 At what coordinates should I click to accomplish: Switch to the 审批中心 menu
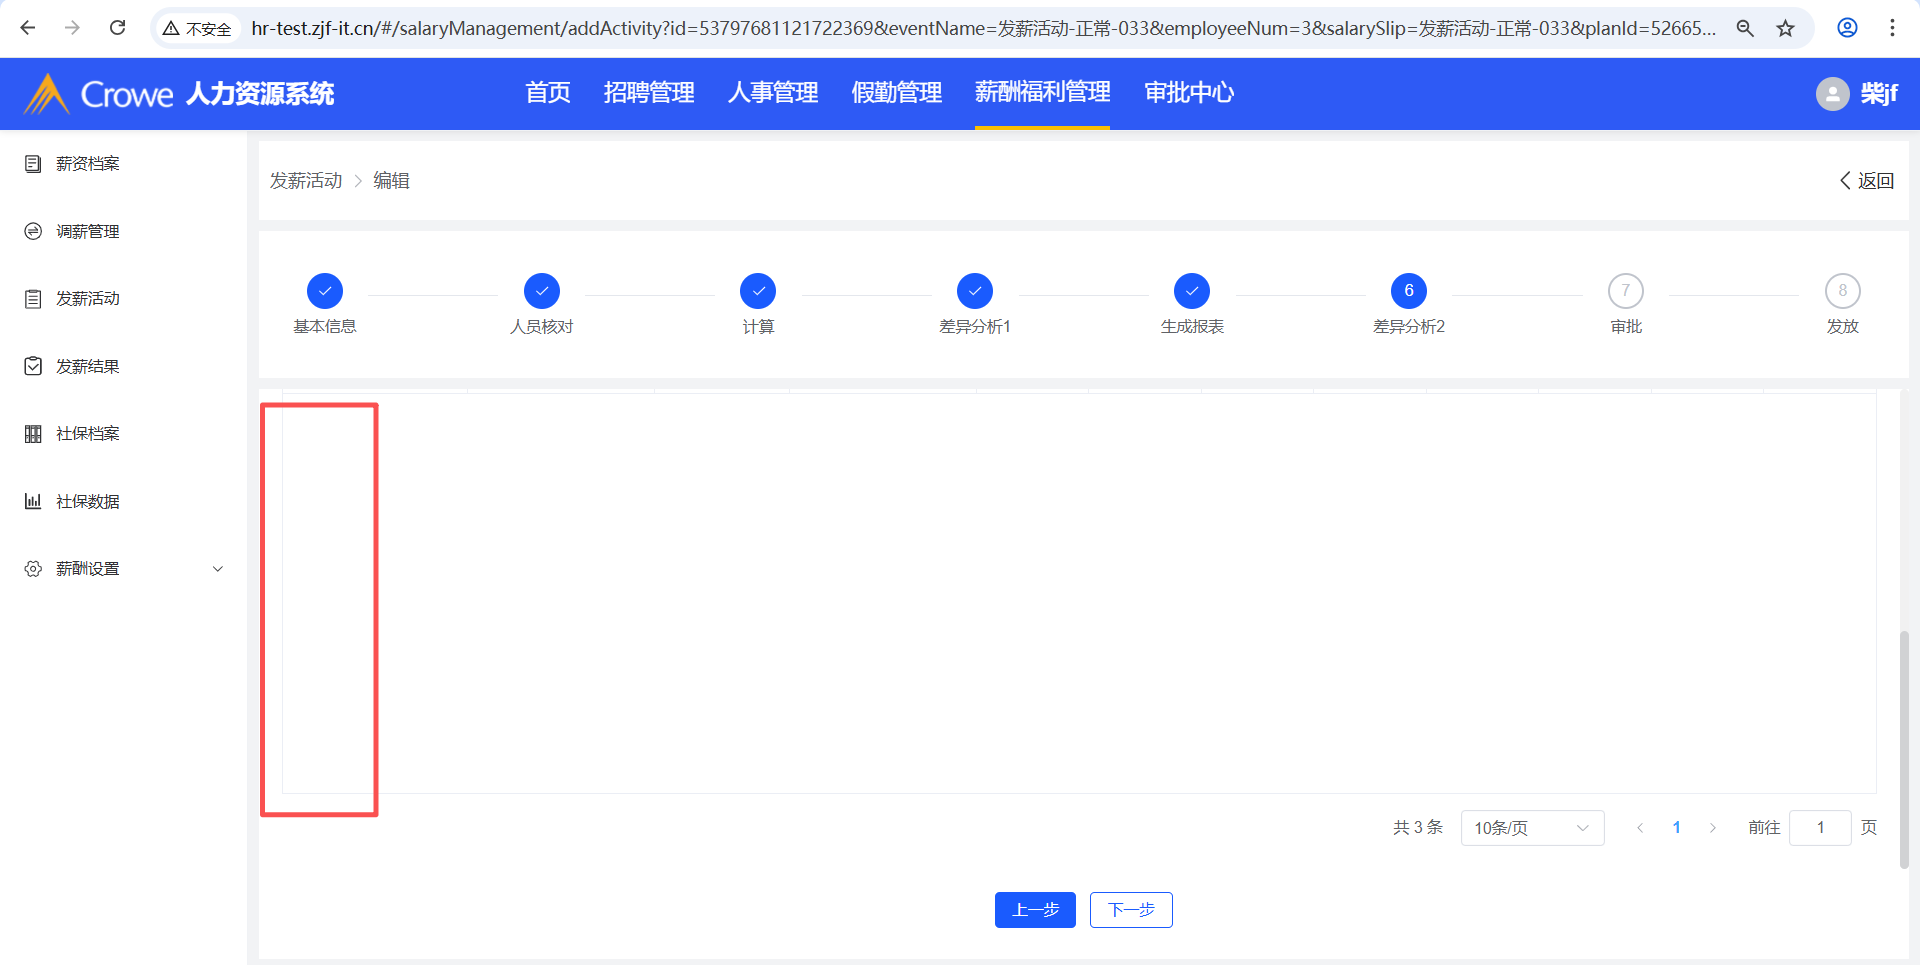(x=1188, y=93)
